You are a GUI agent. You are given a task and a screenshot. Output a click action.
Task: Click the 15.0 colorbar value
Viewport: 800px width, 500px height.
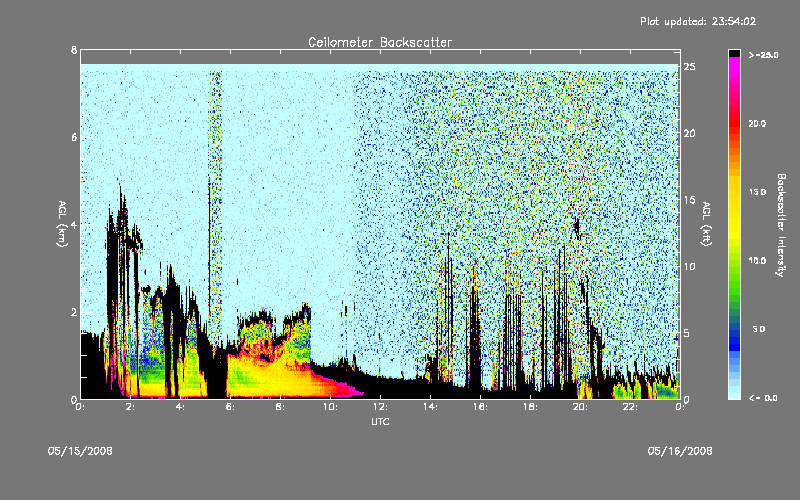pos(757,192)
